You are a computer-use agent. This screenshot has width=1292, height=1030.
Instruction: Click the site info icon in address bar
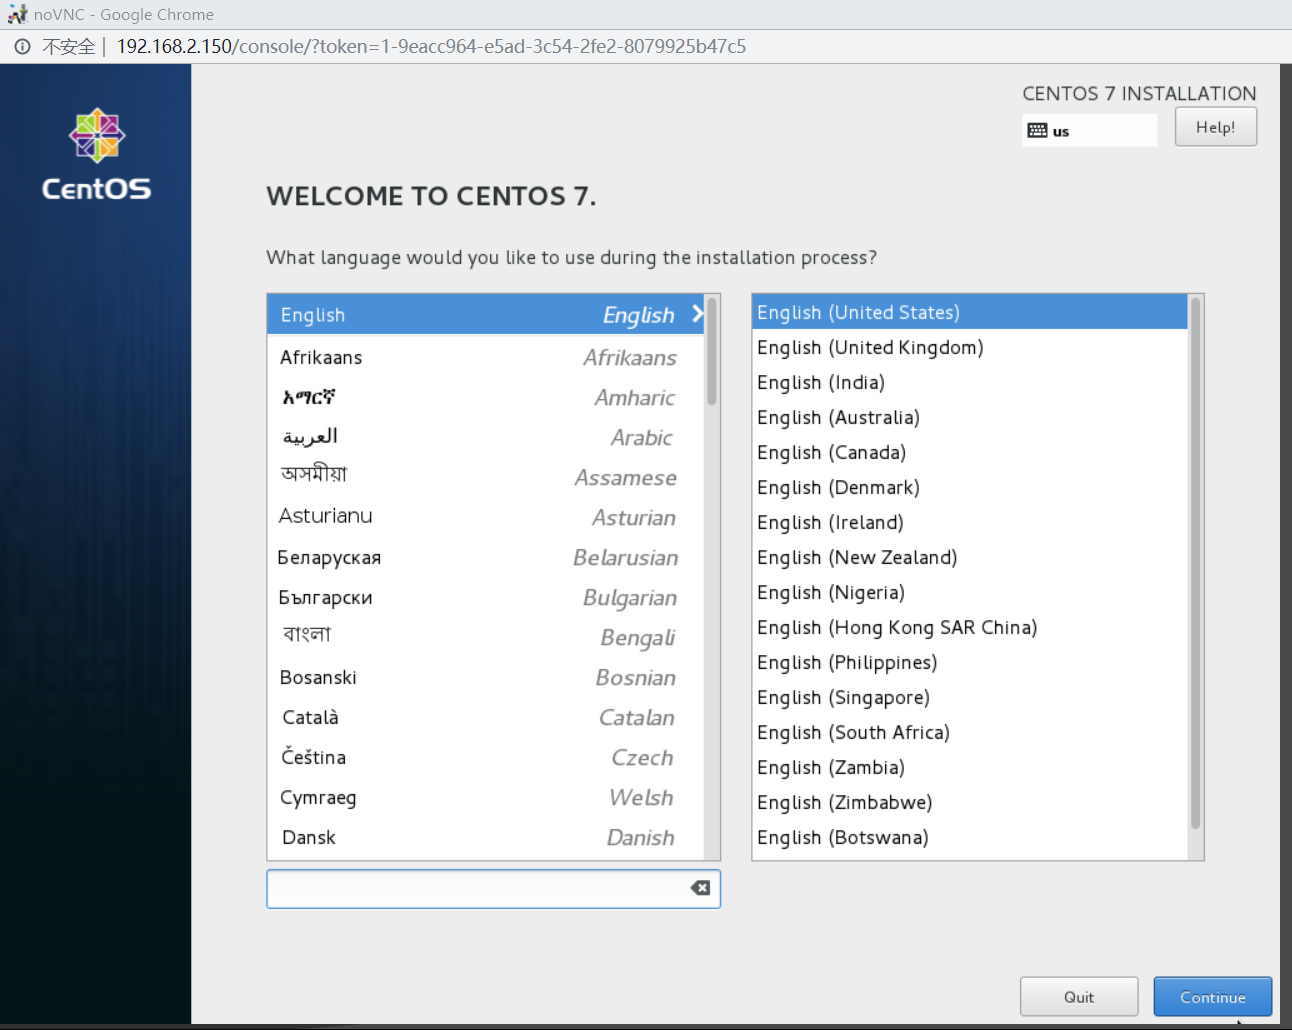point(22,46)
